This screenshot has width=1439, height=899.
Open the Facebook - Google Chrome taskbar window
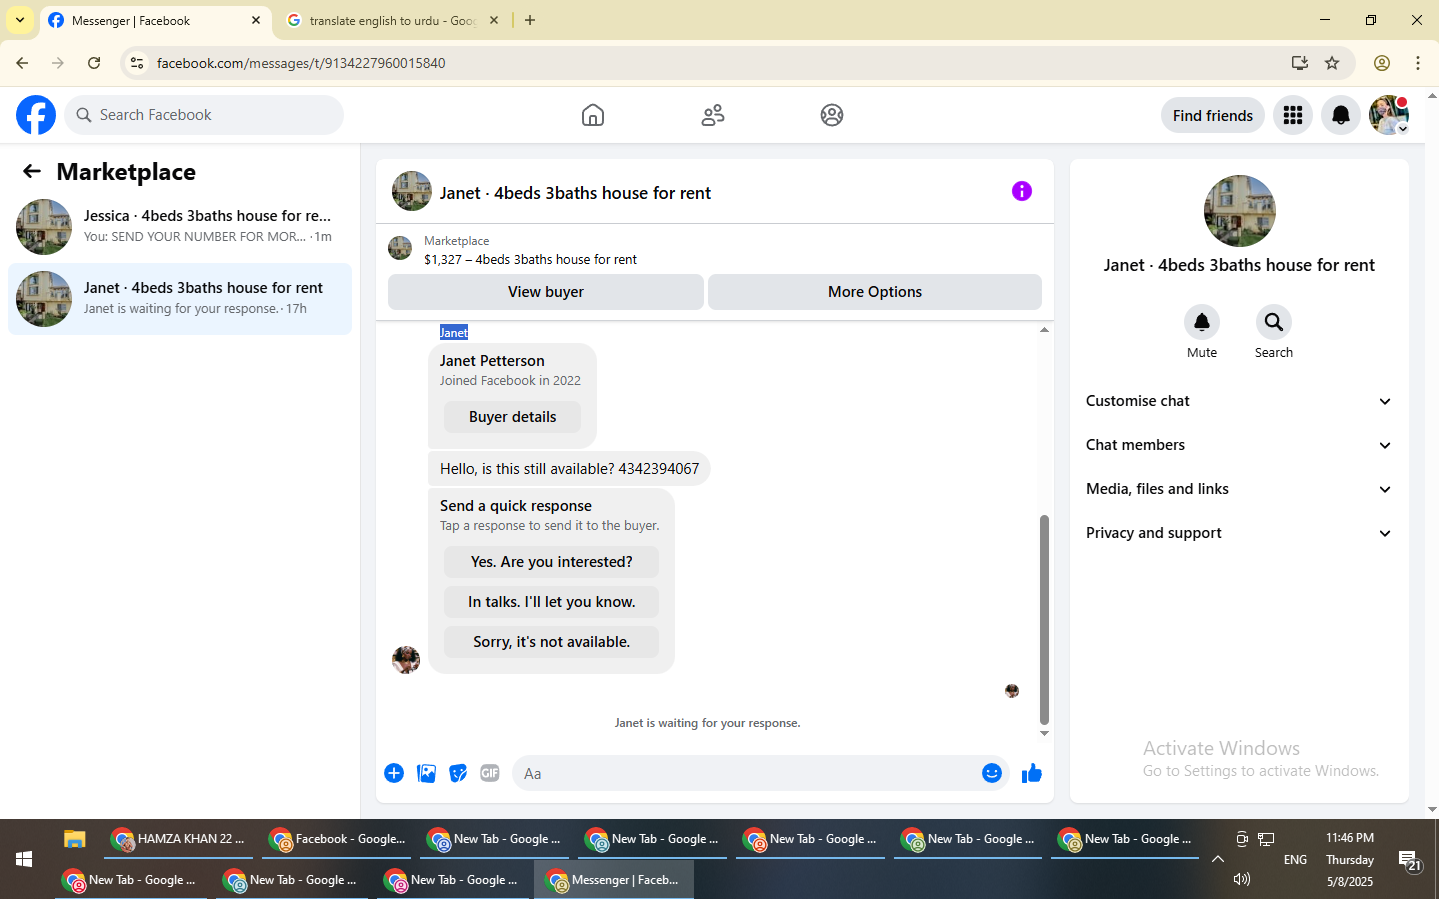point(338,839)
